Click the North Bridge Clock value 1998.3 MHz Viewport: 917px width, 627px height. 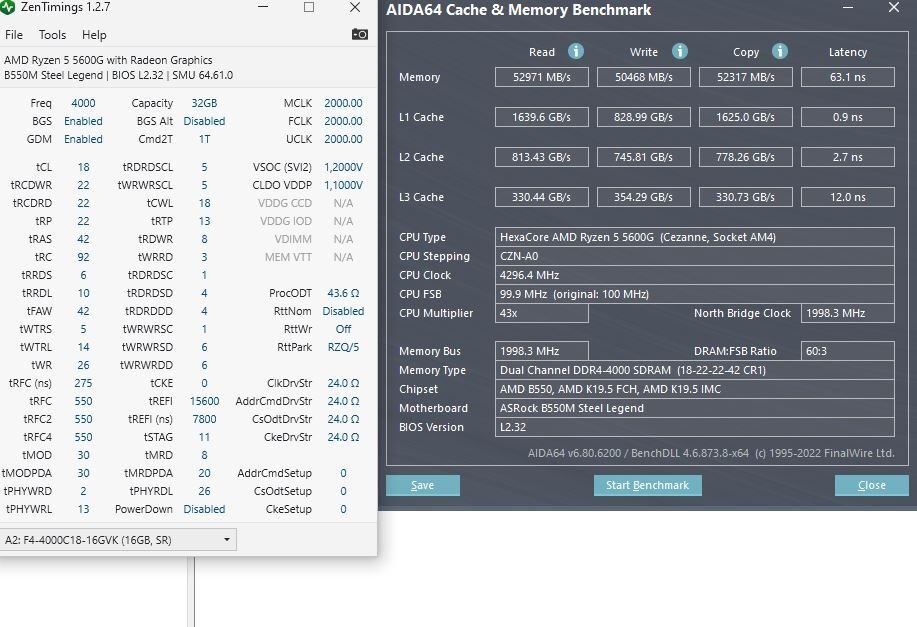pos(847,313)
